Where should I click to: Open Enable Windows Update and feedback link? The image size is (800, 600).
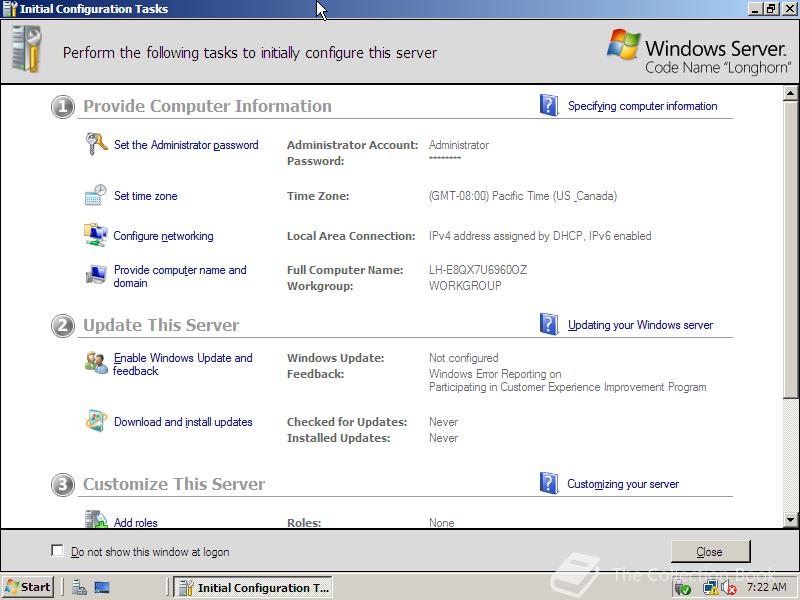(x=183, y=364)
